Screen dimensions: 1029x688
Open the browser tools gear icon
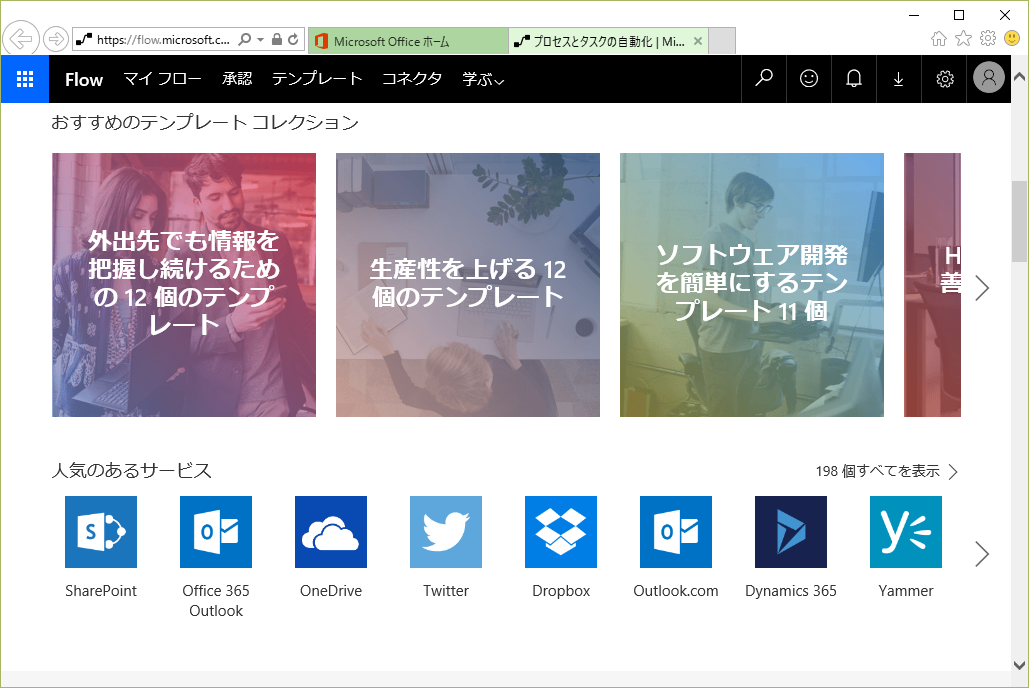click(x=988, y=38)
